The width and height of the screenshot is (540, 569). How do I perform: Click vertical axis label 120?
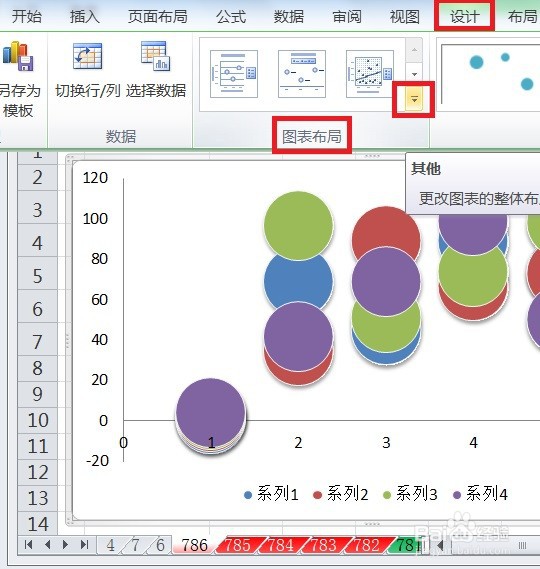pyautogui.click(x=95, y=178)
